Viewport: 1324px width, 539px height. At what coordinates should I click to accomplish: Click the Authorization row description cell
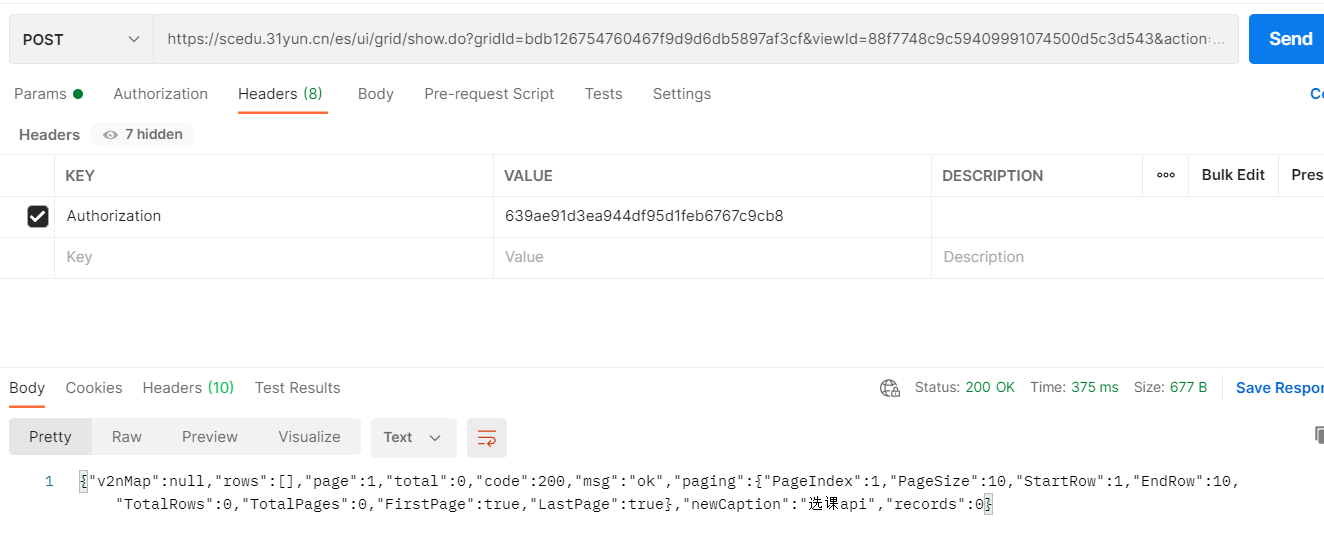click(1128, 216)
